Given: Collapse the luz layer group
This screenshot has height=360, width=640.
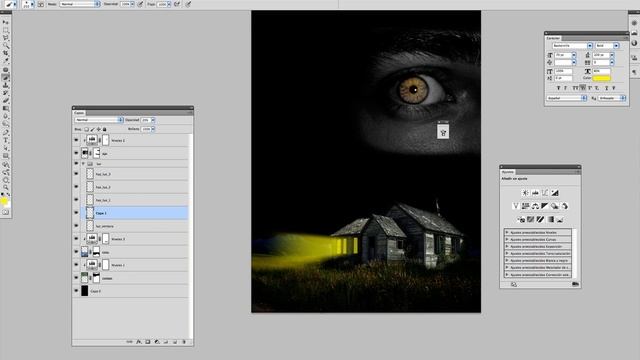Looking at the screenshot, I should click(84, 164).
